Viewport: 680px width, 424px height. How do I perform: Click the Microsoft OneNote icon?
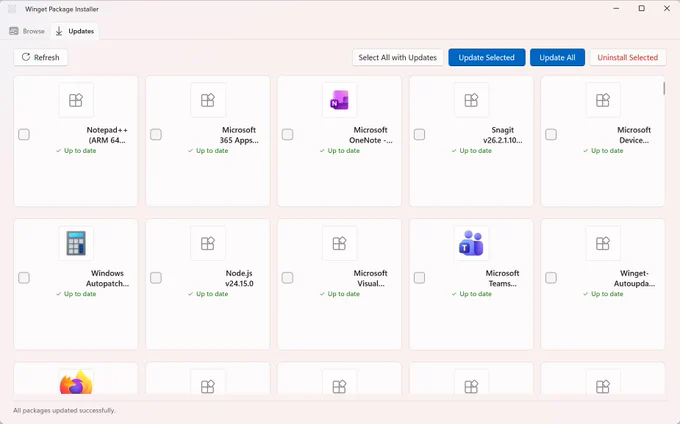coord(340,100)
